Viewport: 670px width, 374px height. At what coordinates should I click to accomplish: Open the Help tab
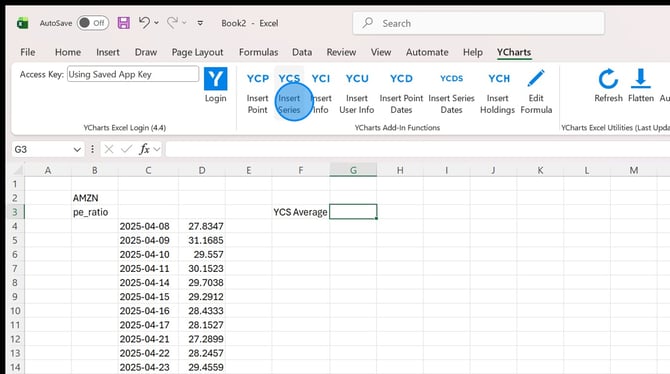(473, 52)
